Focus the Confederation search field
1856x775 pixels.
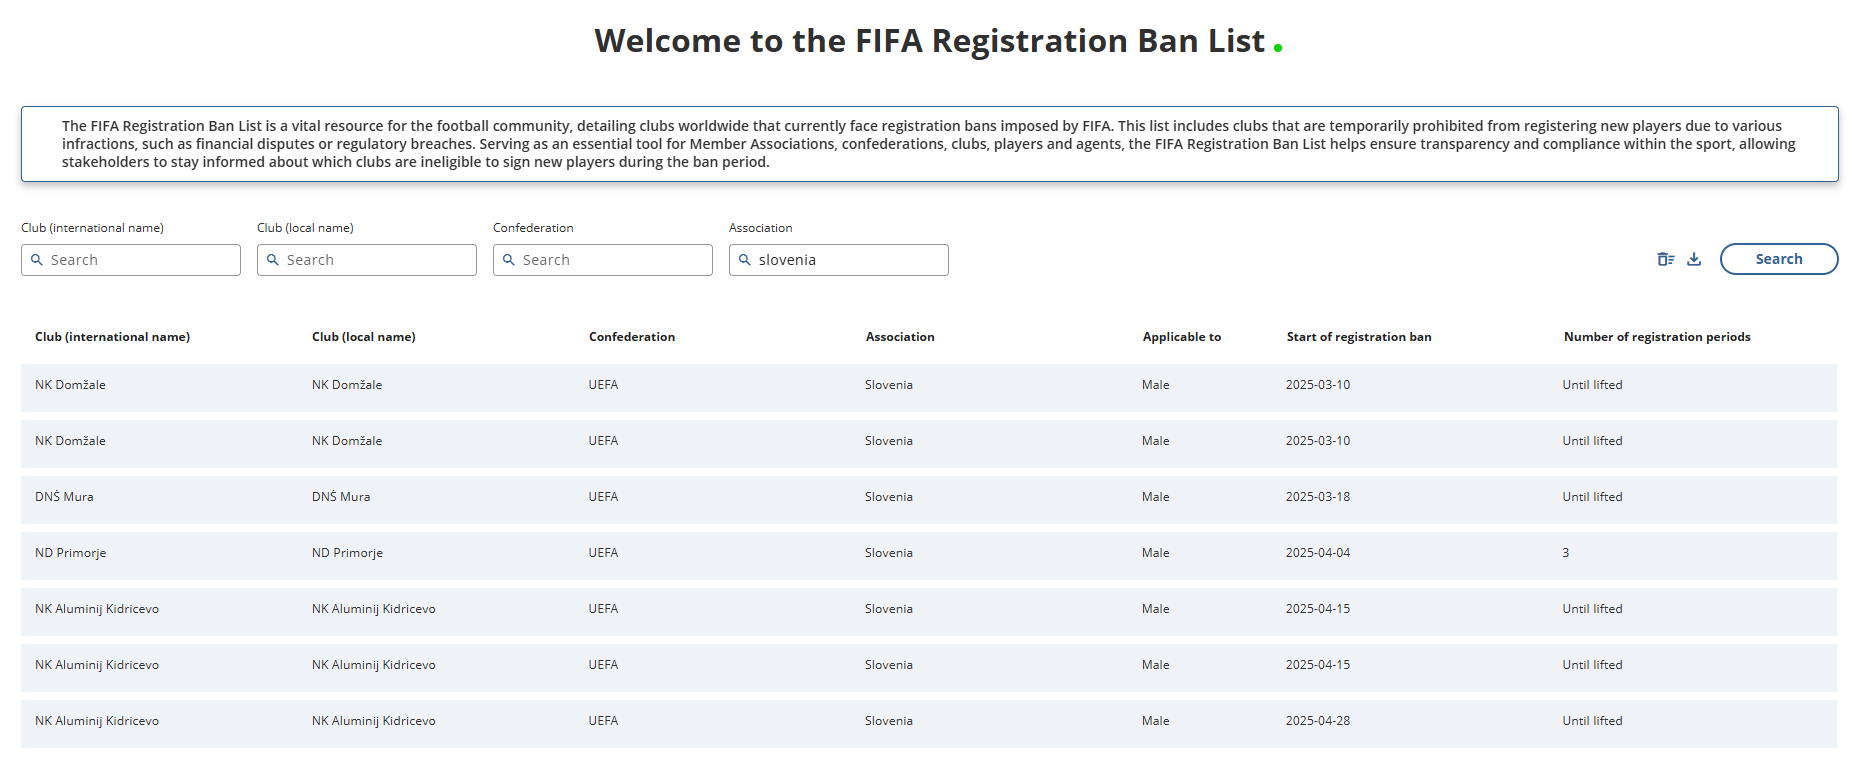(x=603, y=260)
